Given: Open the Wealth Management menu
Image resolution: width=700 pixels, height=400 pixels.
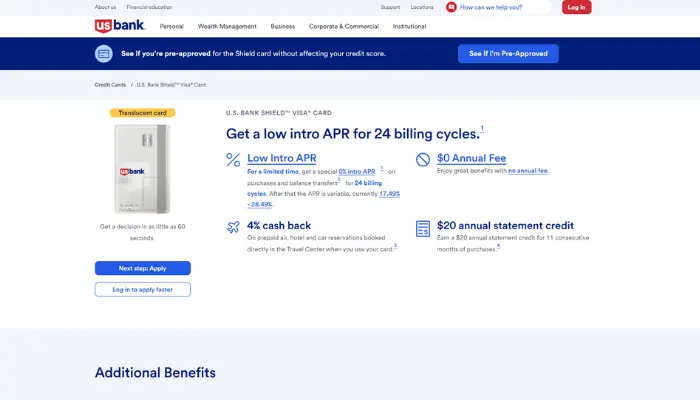Looking at the screenshot, I should [x=227, y=27].
